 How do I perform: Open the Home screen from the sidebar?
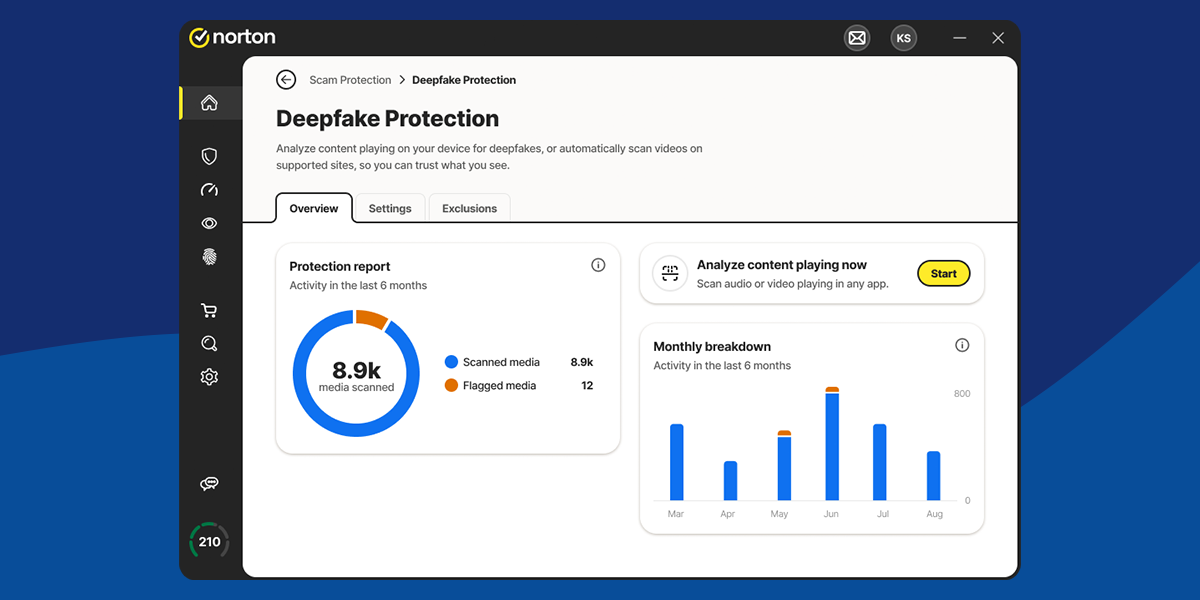tap(209, 103)
